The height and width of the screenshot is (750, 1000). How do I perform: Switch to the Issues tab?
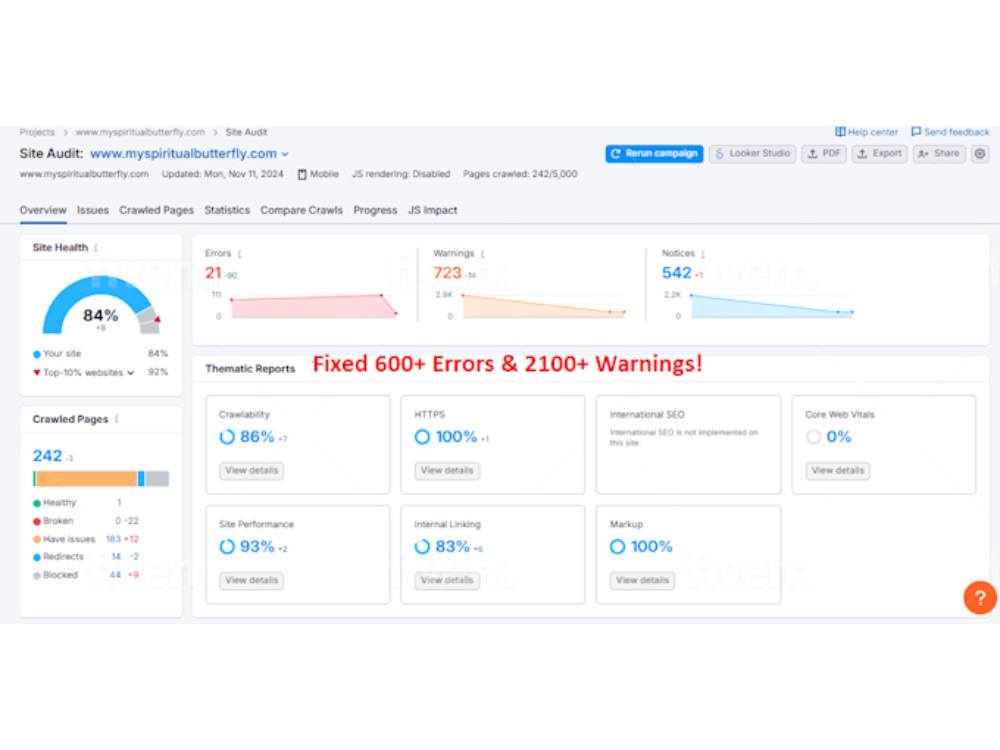[93, 210]
